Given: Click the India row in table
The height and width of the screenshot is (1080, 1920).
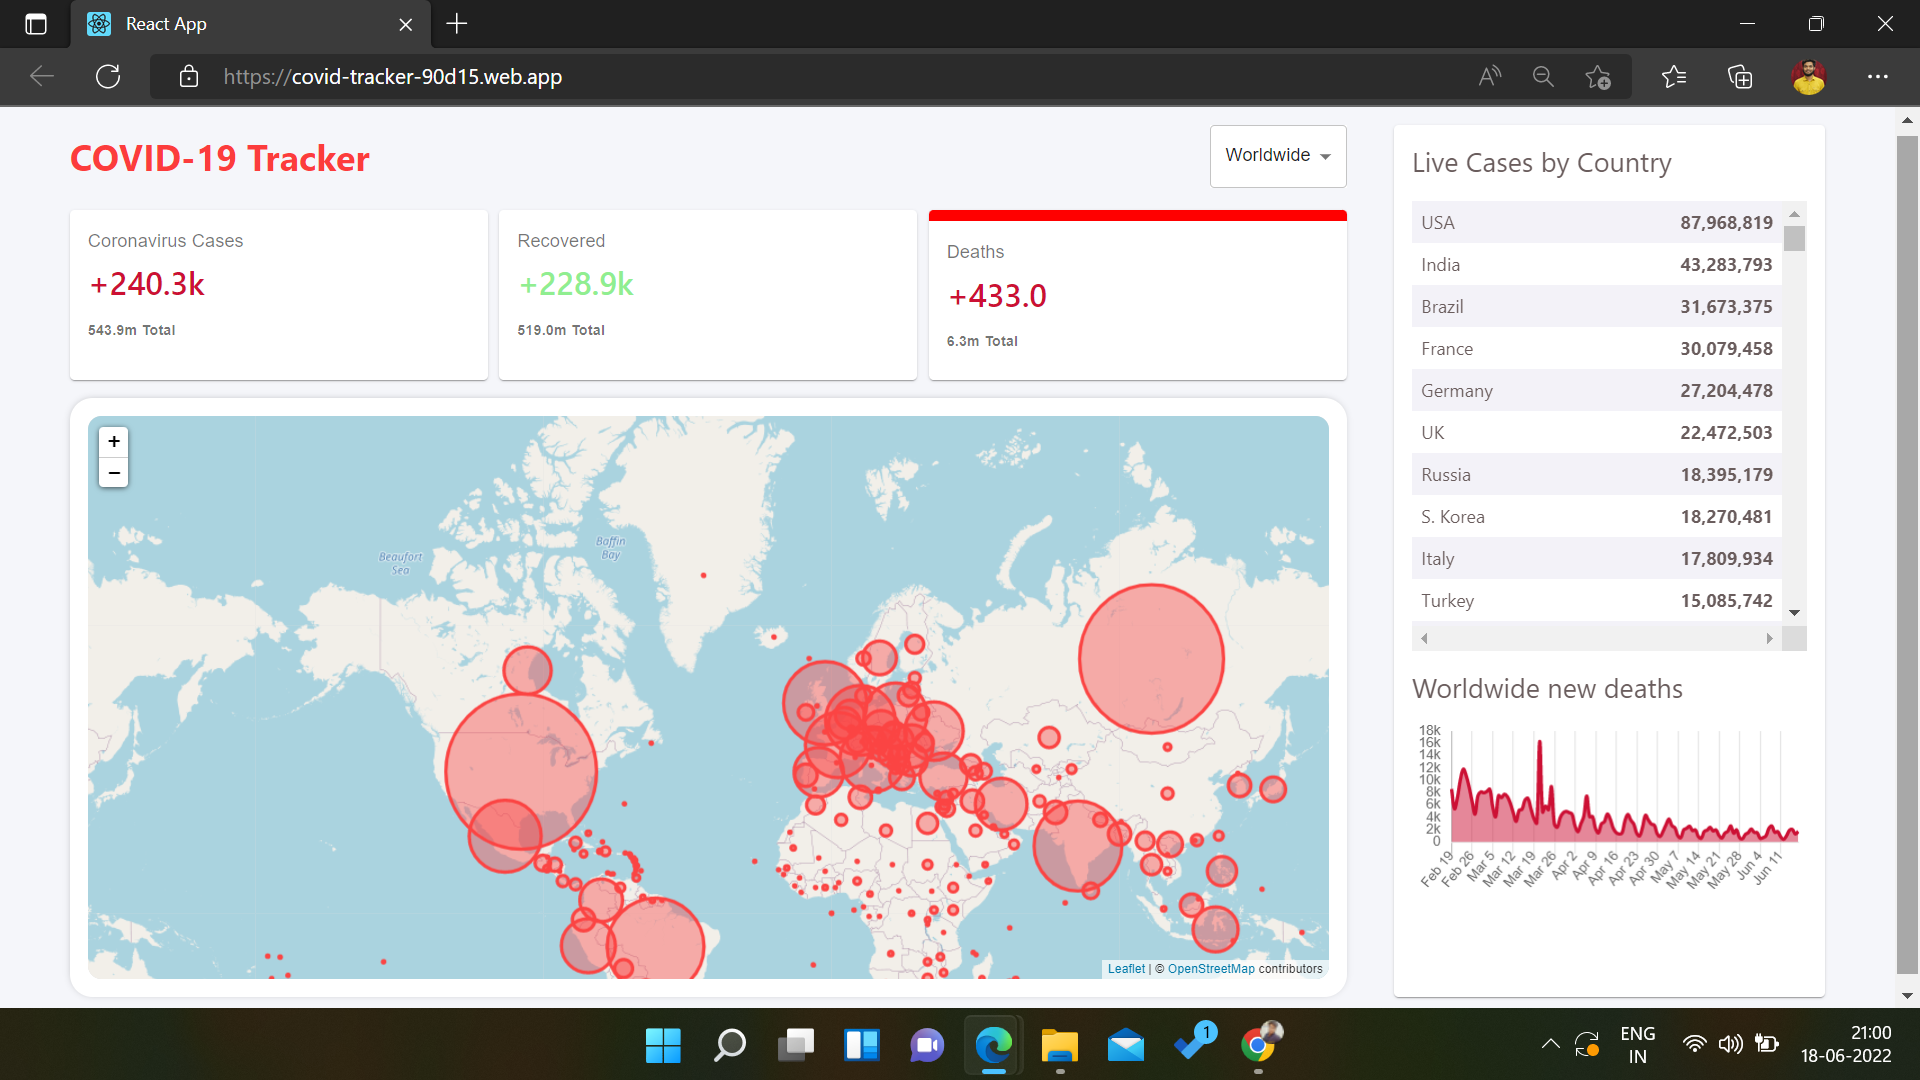Looking at the screenshot, I should coord(1596,264).
